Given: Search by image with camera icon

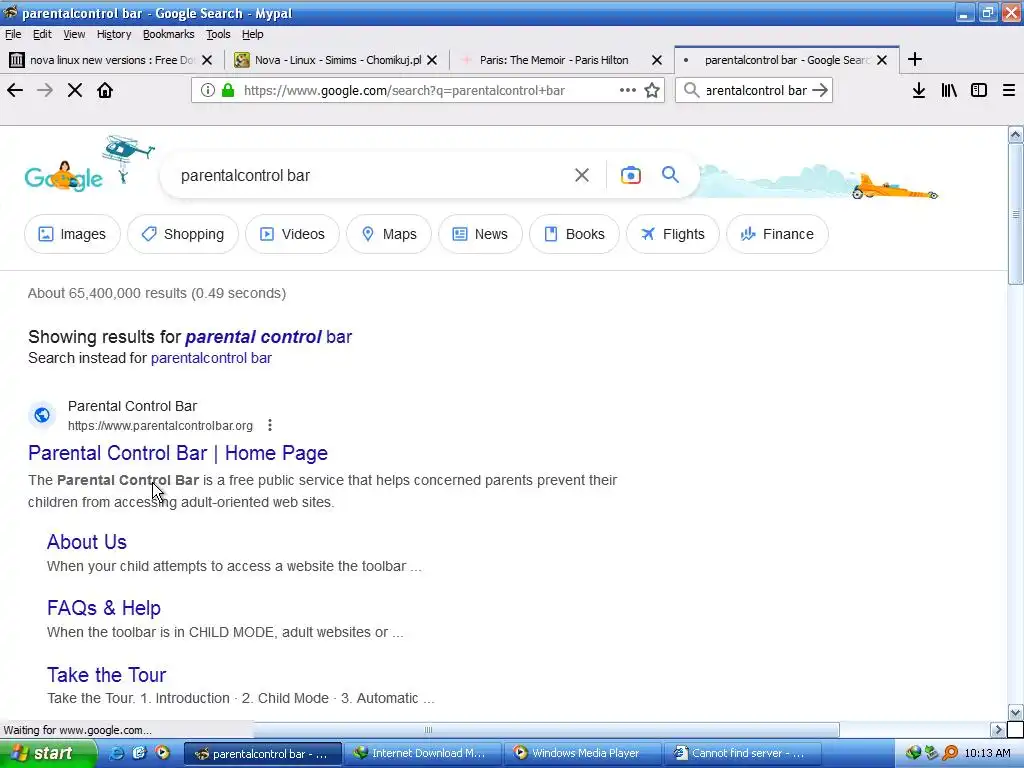Looking at the screenshot, I should pyautogui.click(x=631, y=175).
